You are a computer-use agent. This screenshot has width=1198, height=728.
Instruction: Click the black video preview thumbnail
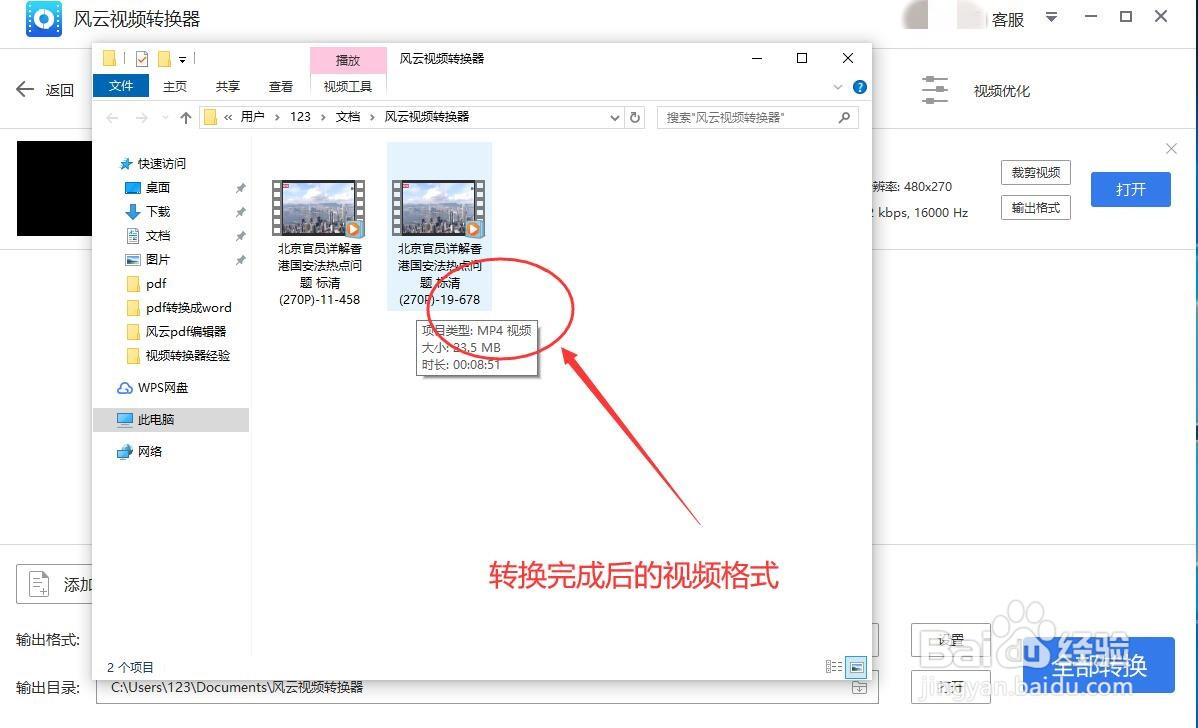coord(54,188)
